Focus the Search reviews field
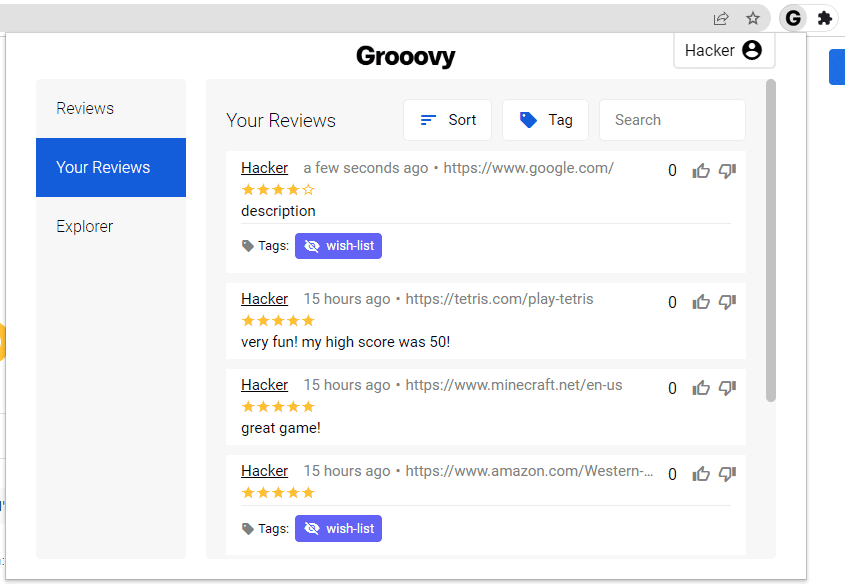This screenshot has height=584, width=845. 673,120
